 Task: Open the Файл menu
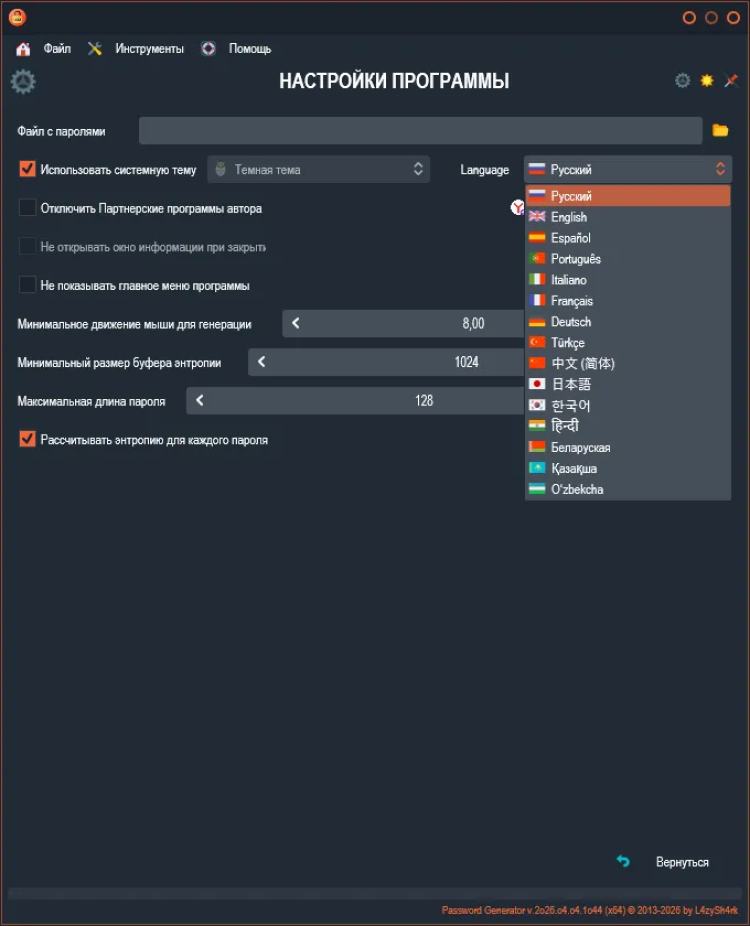(x=57, y=49)
